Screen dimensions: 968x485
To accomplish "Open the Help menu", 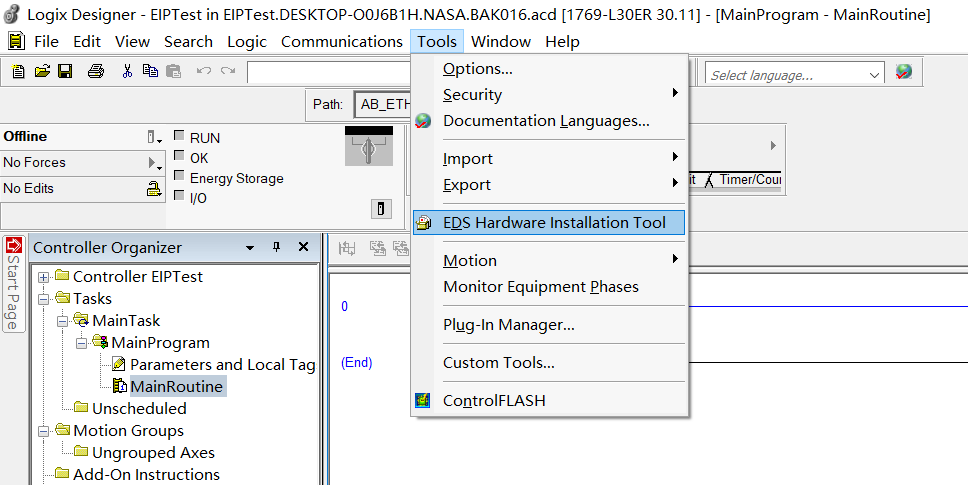I will [x=562, y=41].
